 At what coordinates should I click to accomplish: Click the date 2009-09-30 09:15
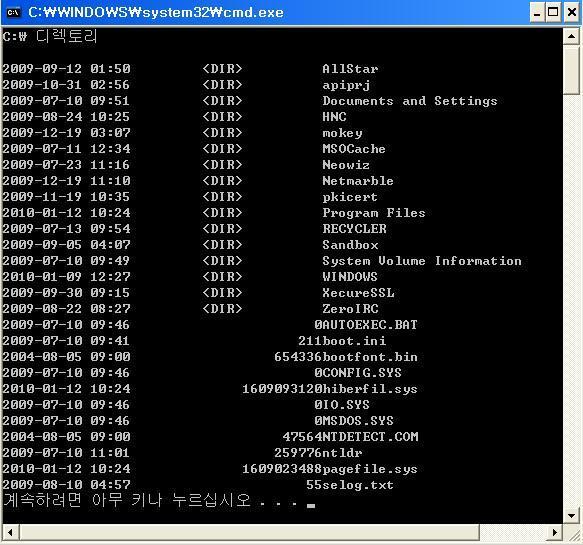tap(66, 293)
